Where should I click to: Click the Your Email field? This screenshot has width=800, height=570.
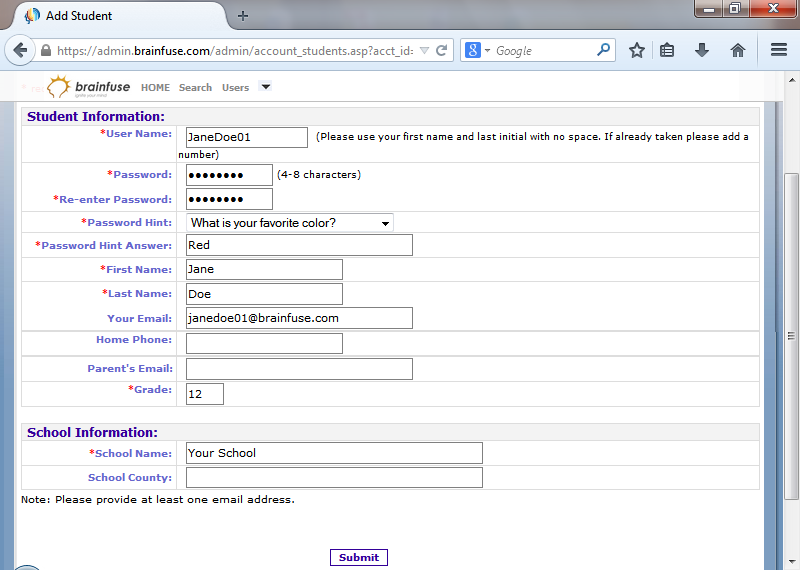click(x=299, y=318)
